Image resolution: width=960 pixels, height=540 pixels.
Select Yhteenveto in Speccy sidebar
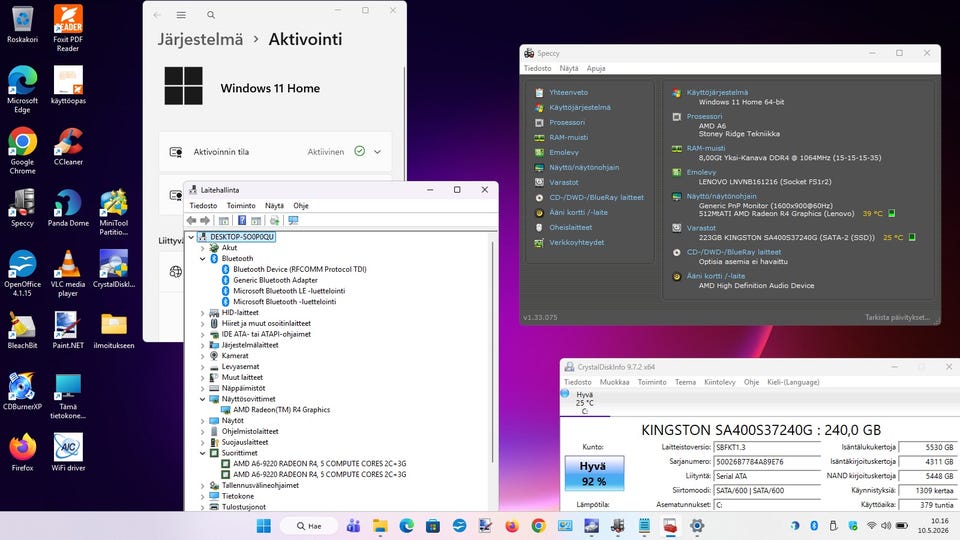coord(568,92)
